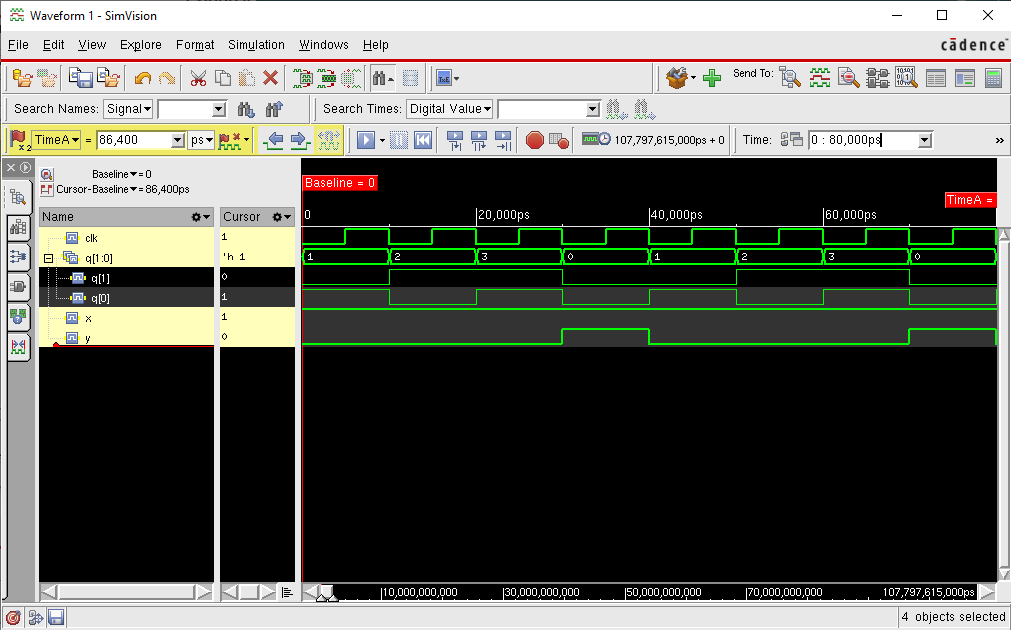This screenshot has height=630, width=1011.
Task: Open the TimeA cursor dropdown
Action: (55, 141)
